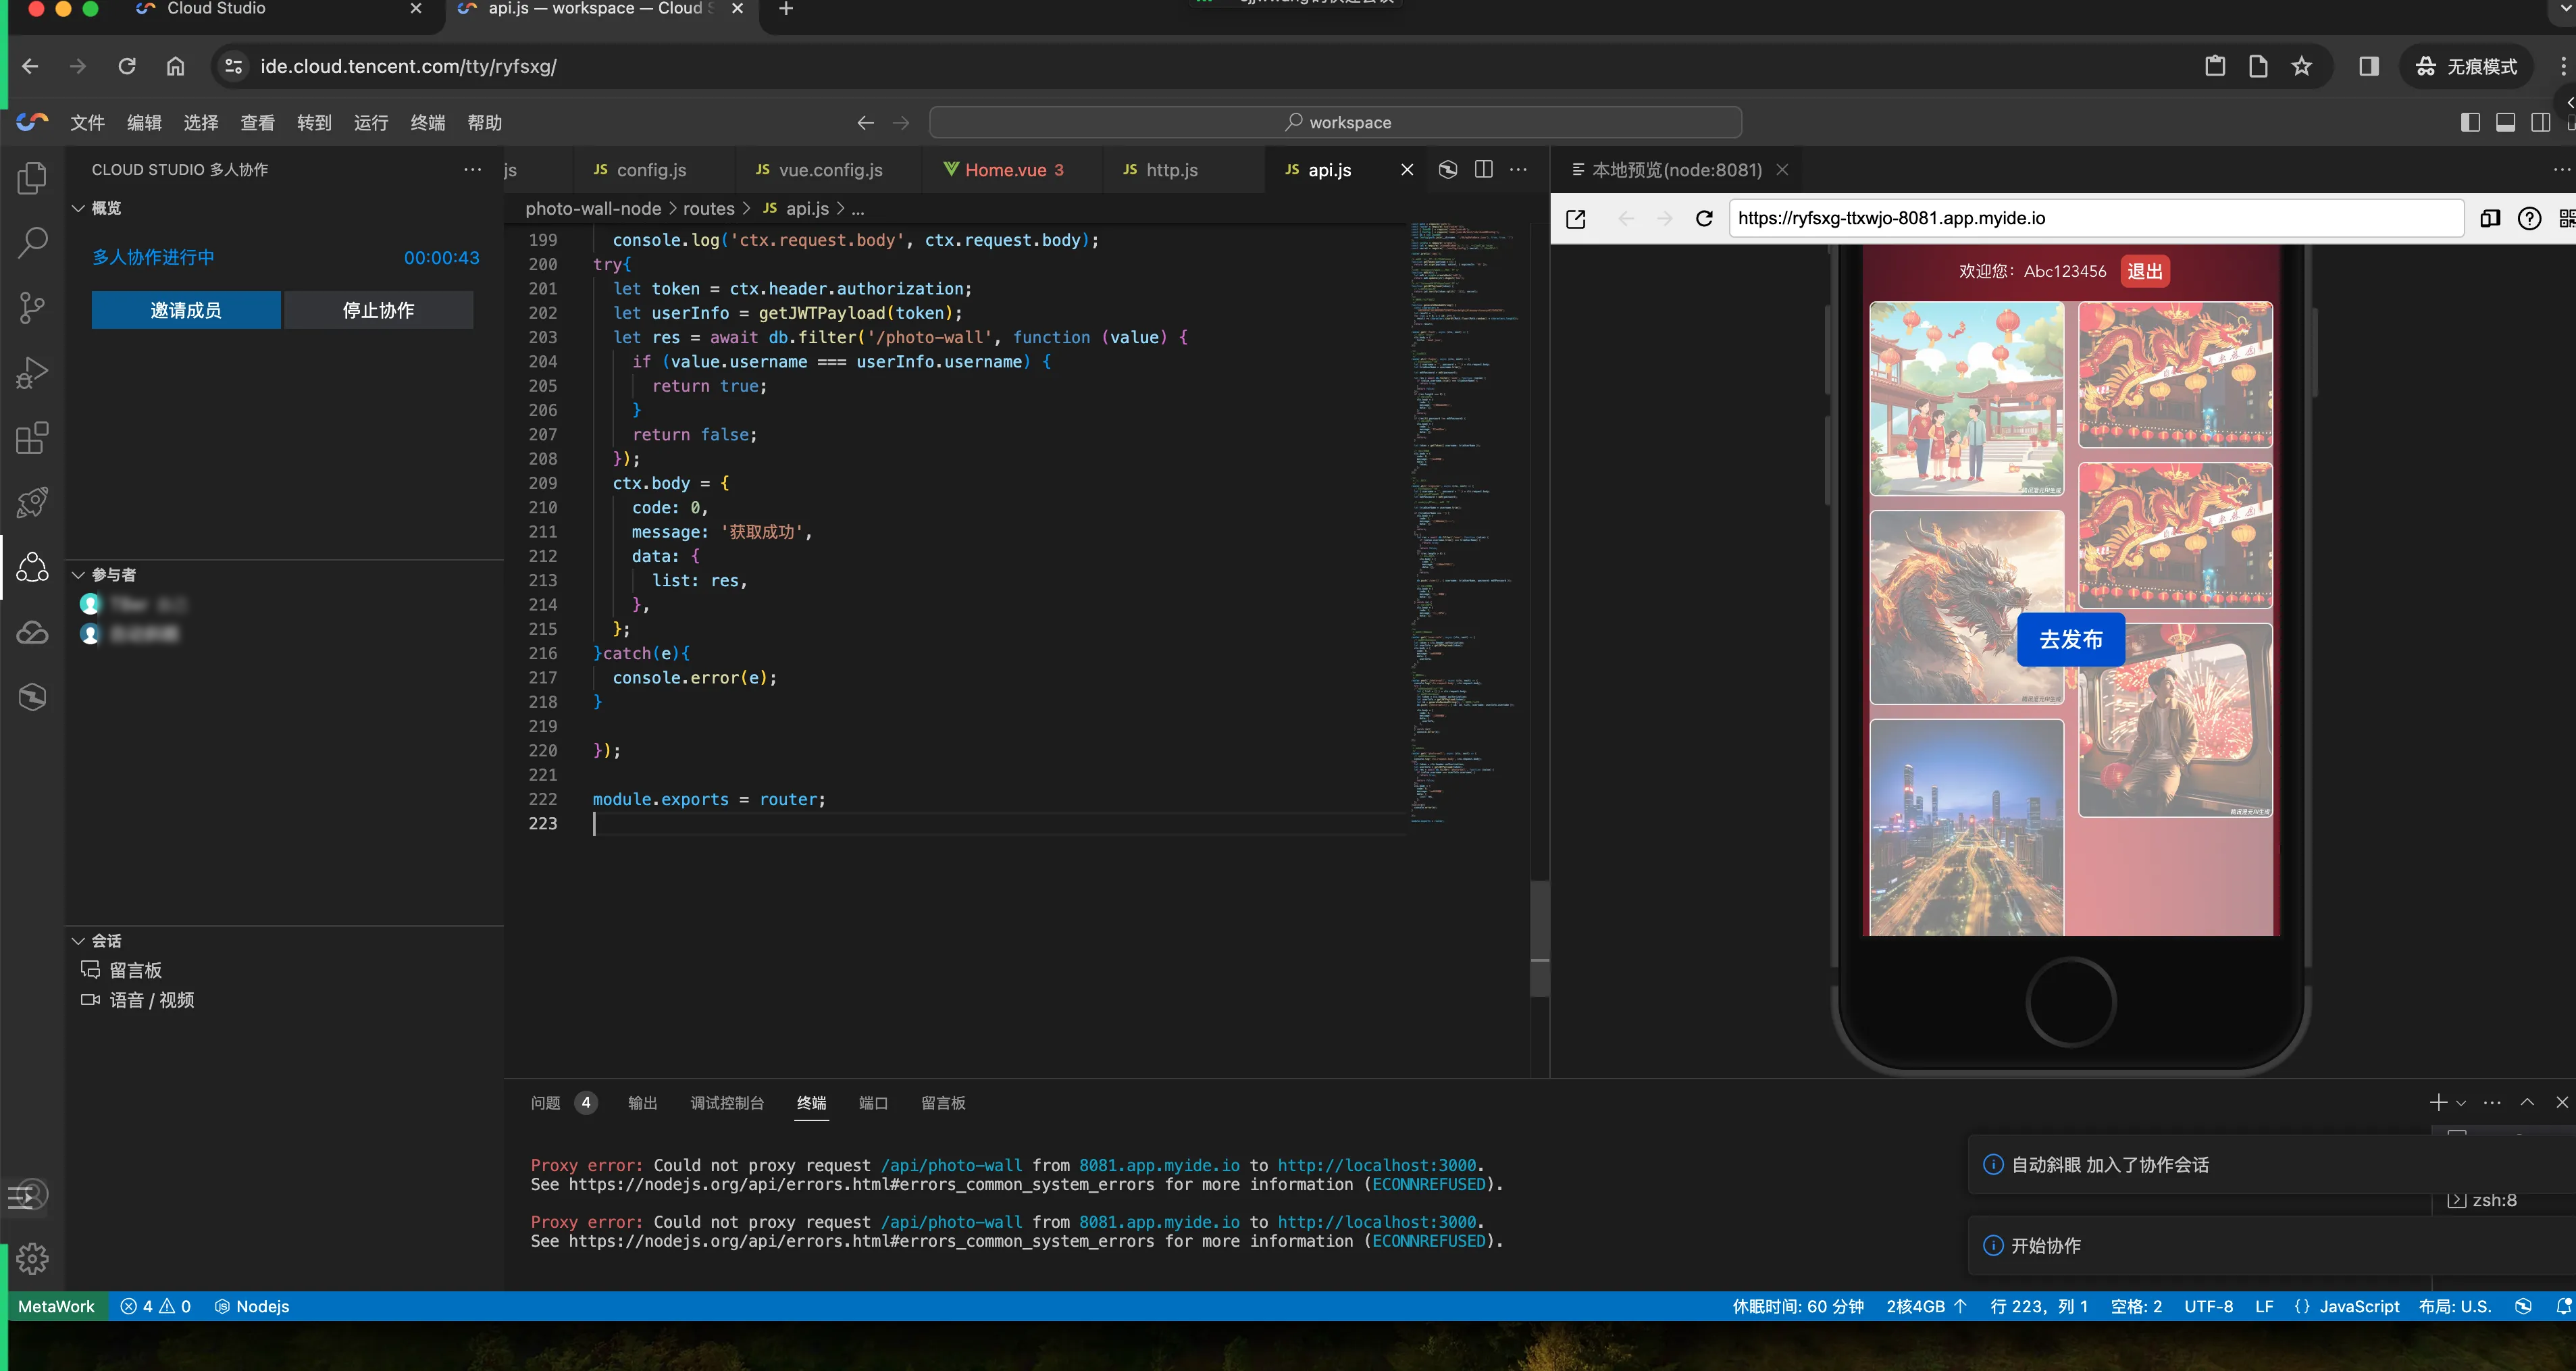2576x1371 pixels.
Task: Click the 停止协作 button
Action: pyautogui.click(x=378, y=310)
